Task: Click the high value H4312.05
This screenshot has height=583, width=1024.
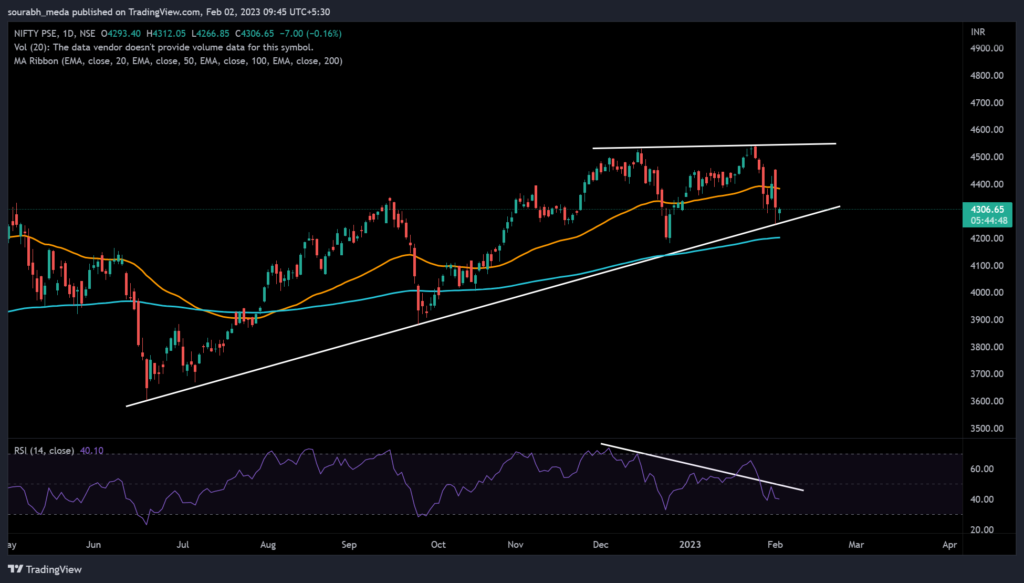Action: pyautogui.click(x=166, y=33)
